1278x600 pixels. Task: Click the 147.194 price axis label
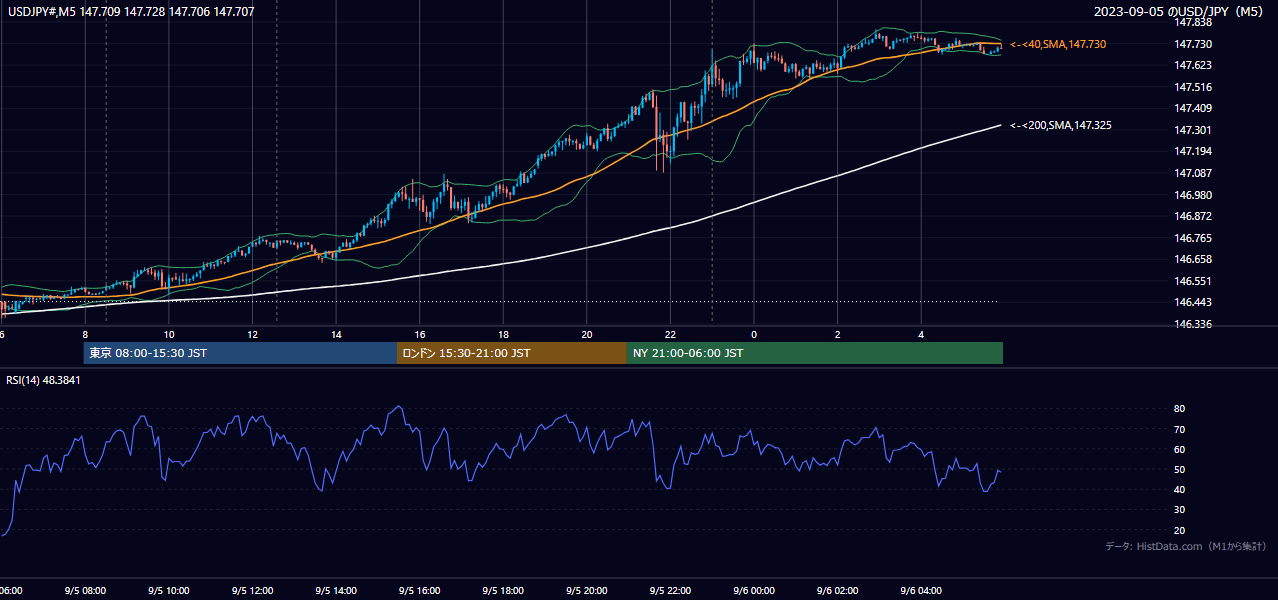click(x=1193, y=151)
